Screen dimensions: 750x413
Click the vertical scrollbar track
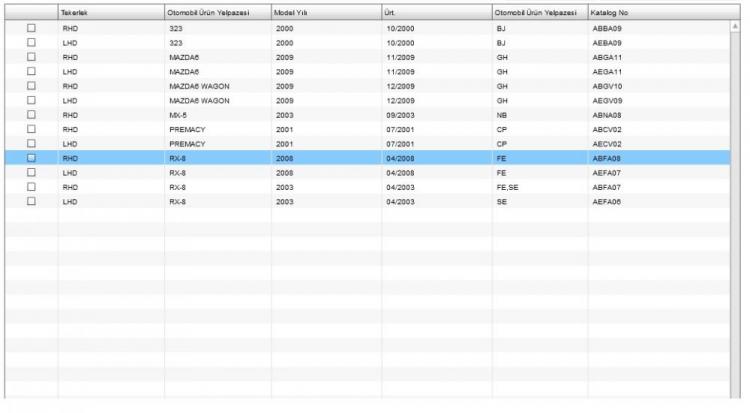pos(735,215)
